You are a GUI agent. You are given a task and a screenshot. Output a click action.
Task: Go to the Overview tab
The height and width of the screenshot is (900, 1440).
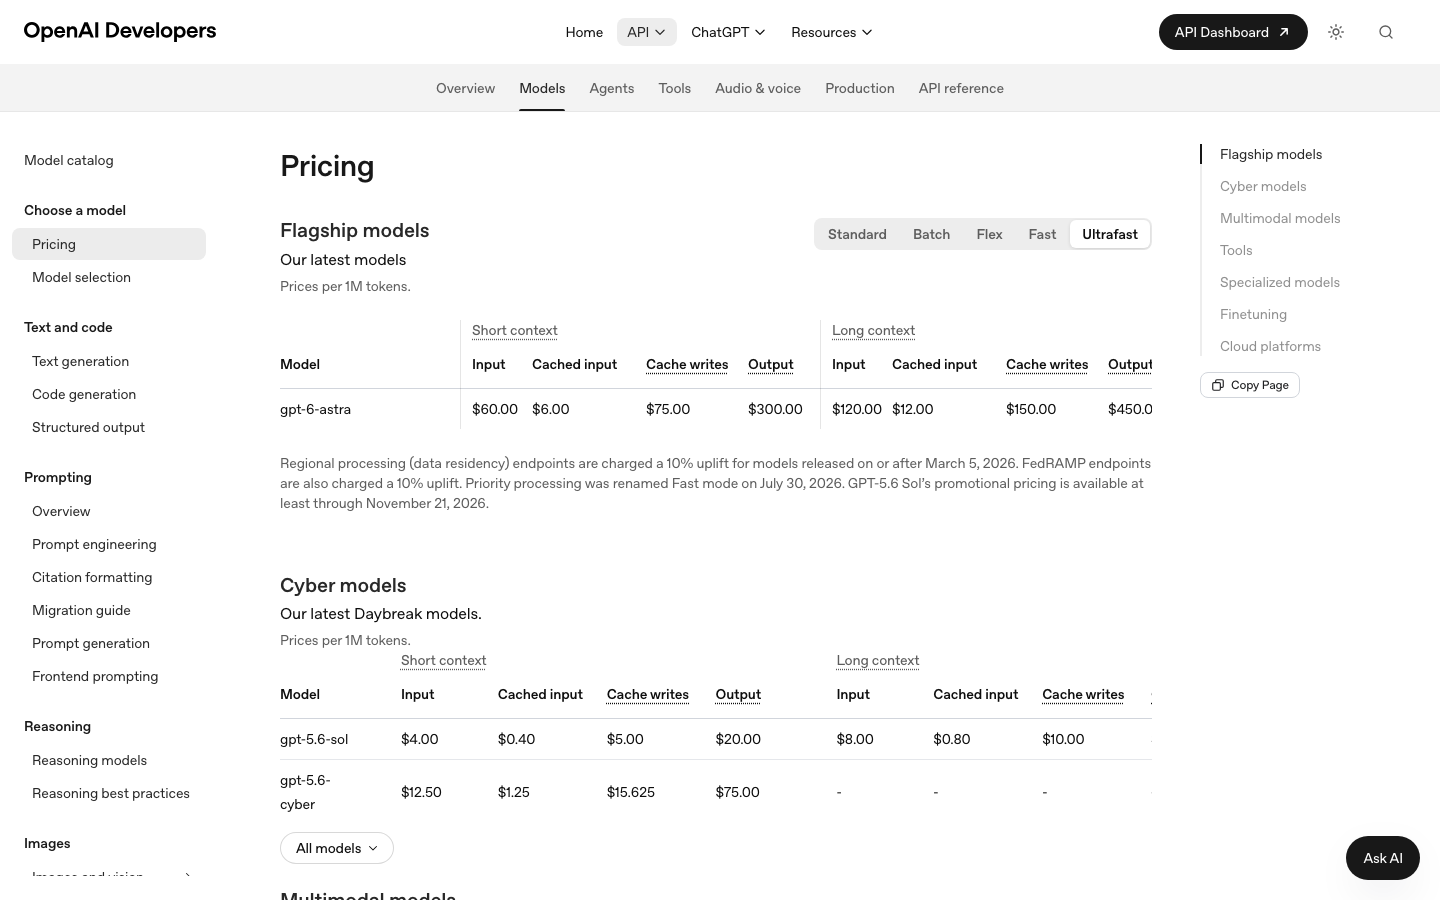(465, 88)
